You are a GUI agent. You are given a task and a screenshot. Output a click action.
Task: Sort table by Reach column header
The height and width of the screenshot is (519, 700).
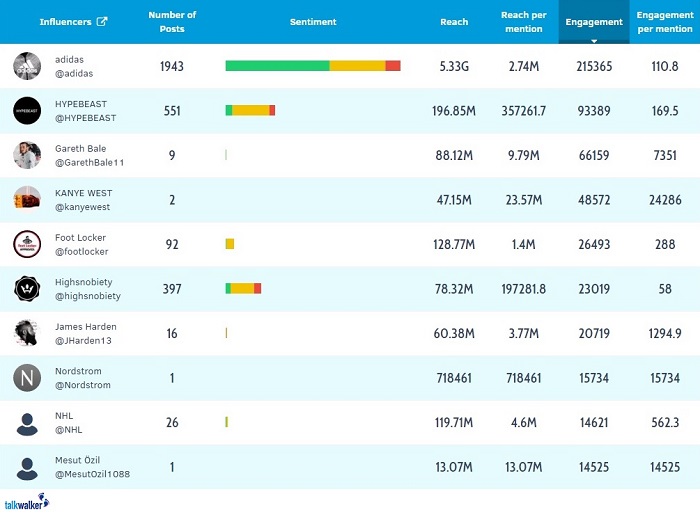point(454,22)
